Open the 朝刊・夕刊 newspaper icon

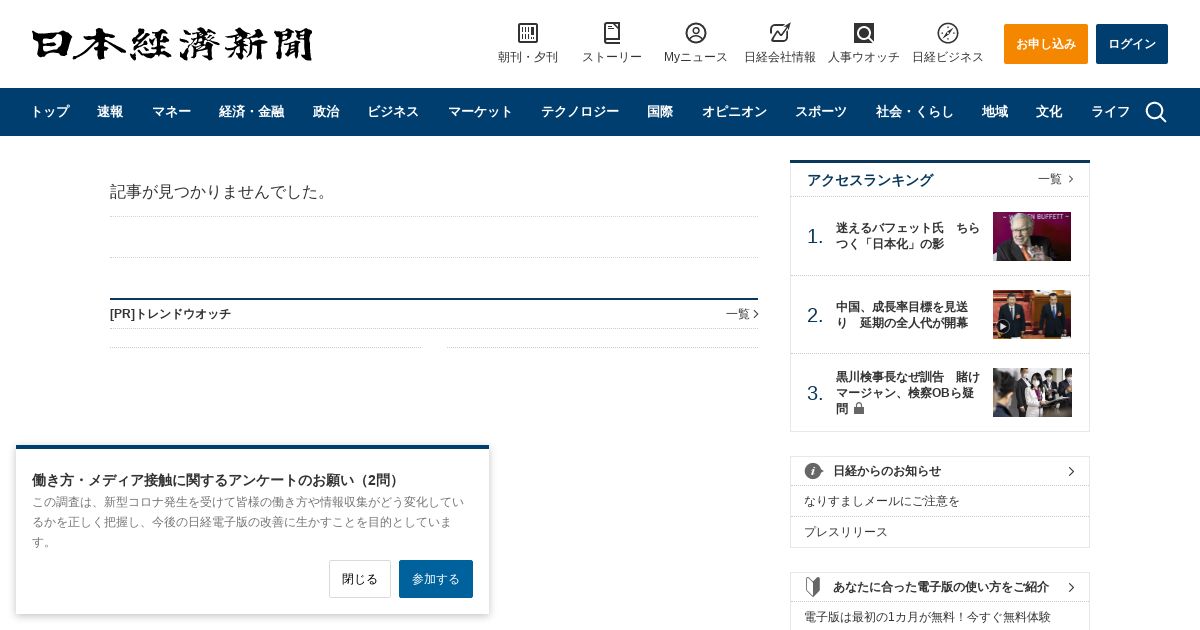click(528, 33)
